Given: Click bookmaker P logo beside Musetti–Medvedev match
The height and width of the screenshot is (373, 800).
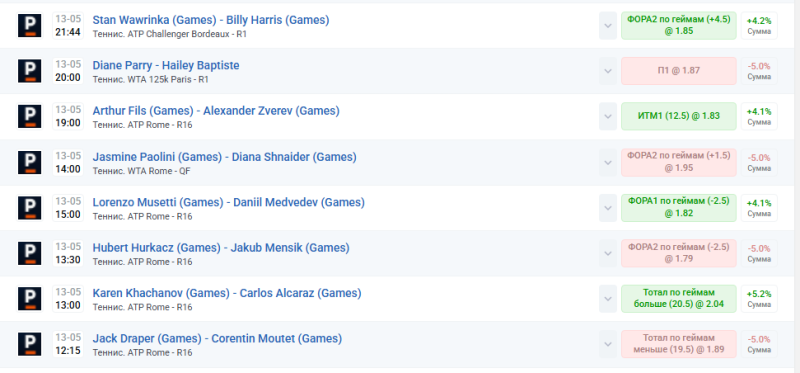Looking at the screenshot, I should click(x=30, y=208).
